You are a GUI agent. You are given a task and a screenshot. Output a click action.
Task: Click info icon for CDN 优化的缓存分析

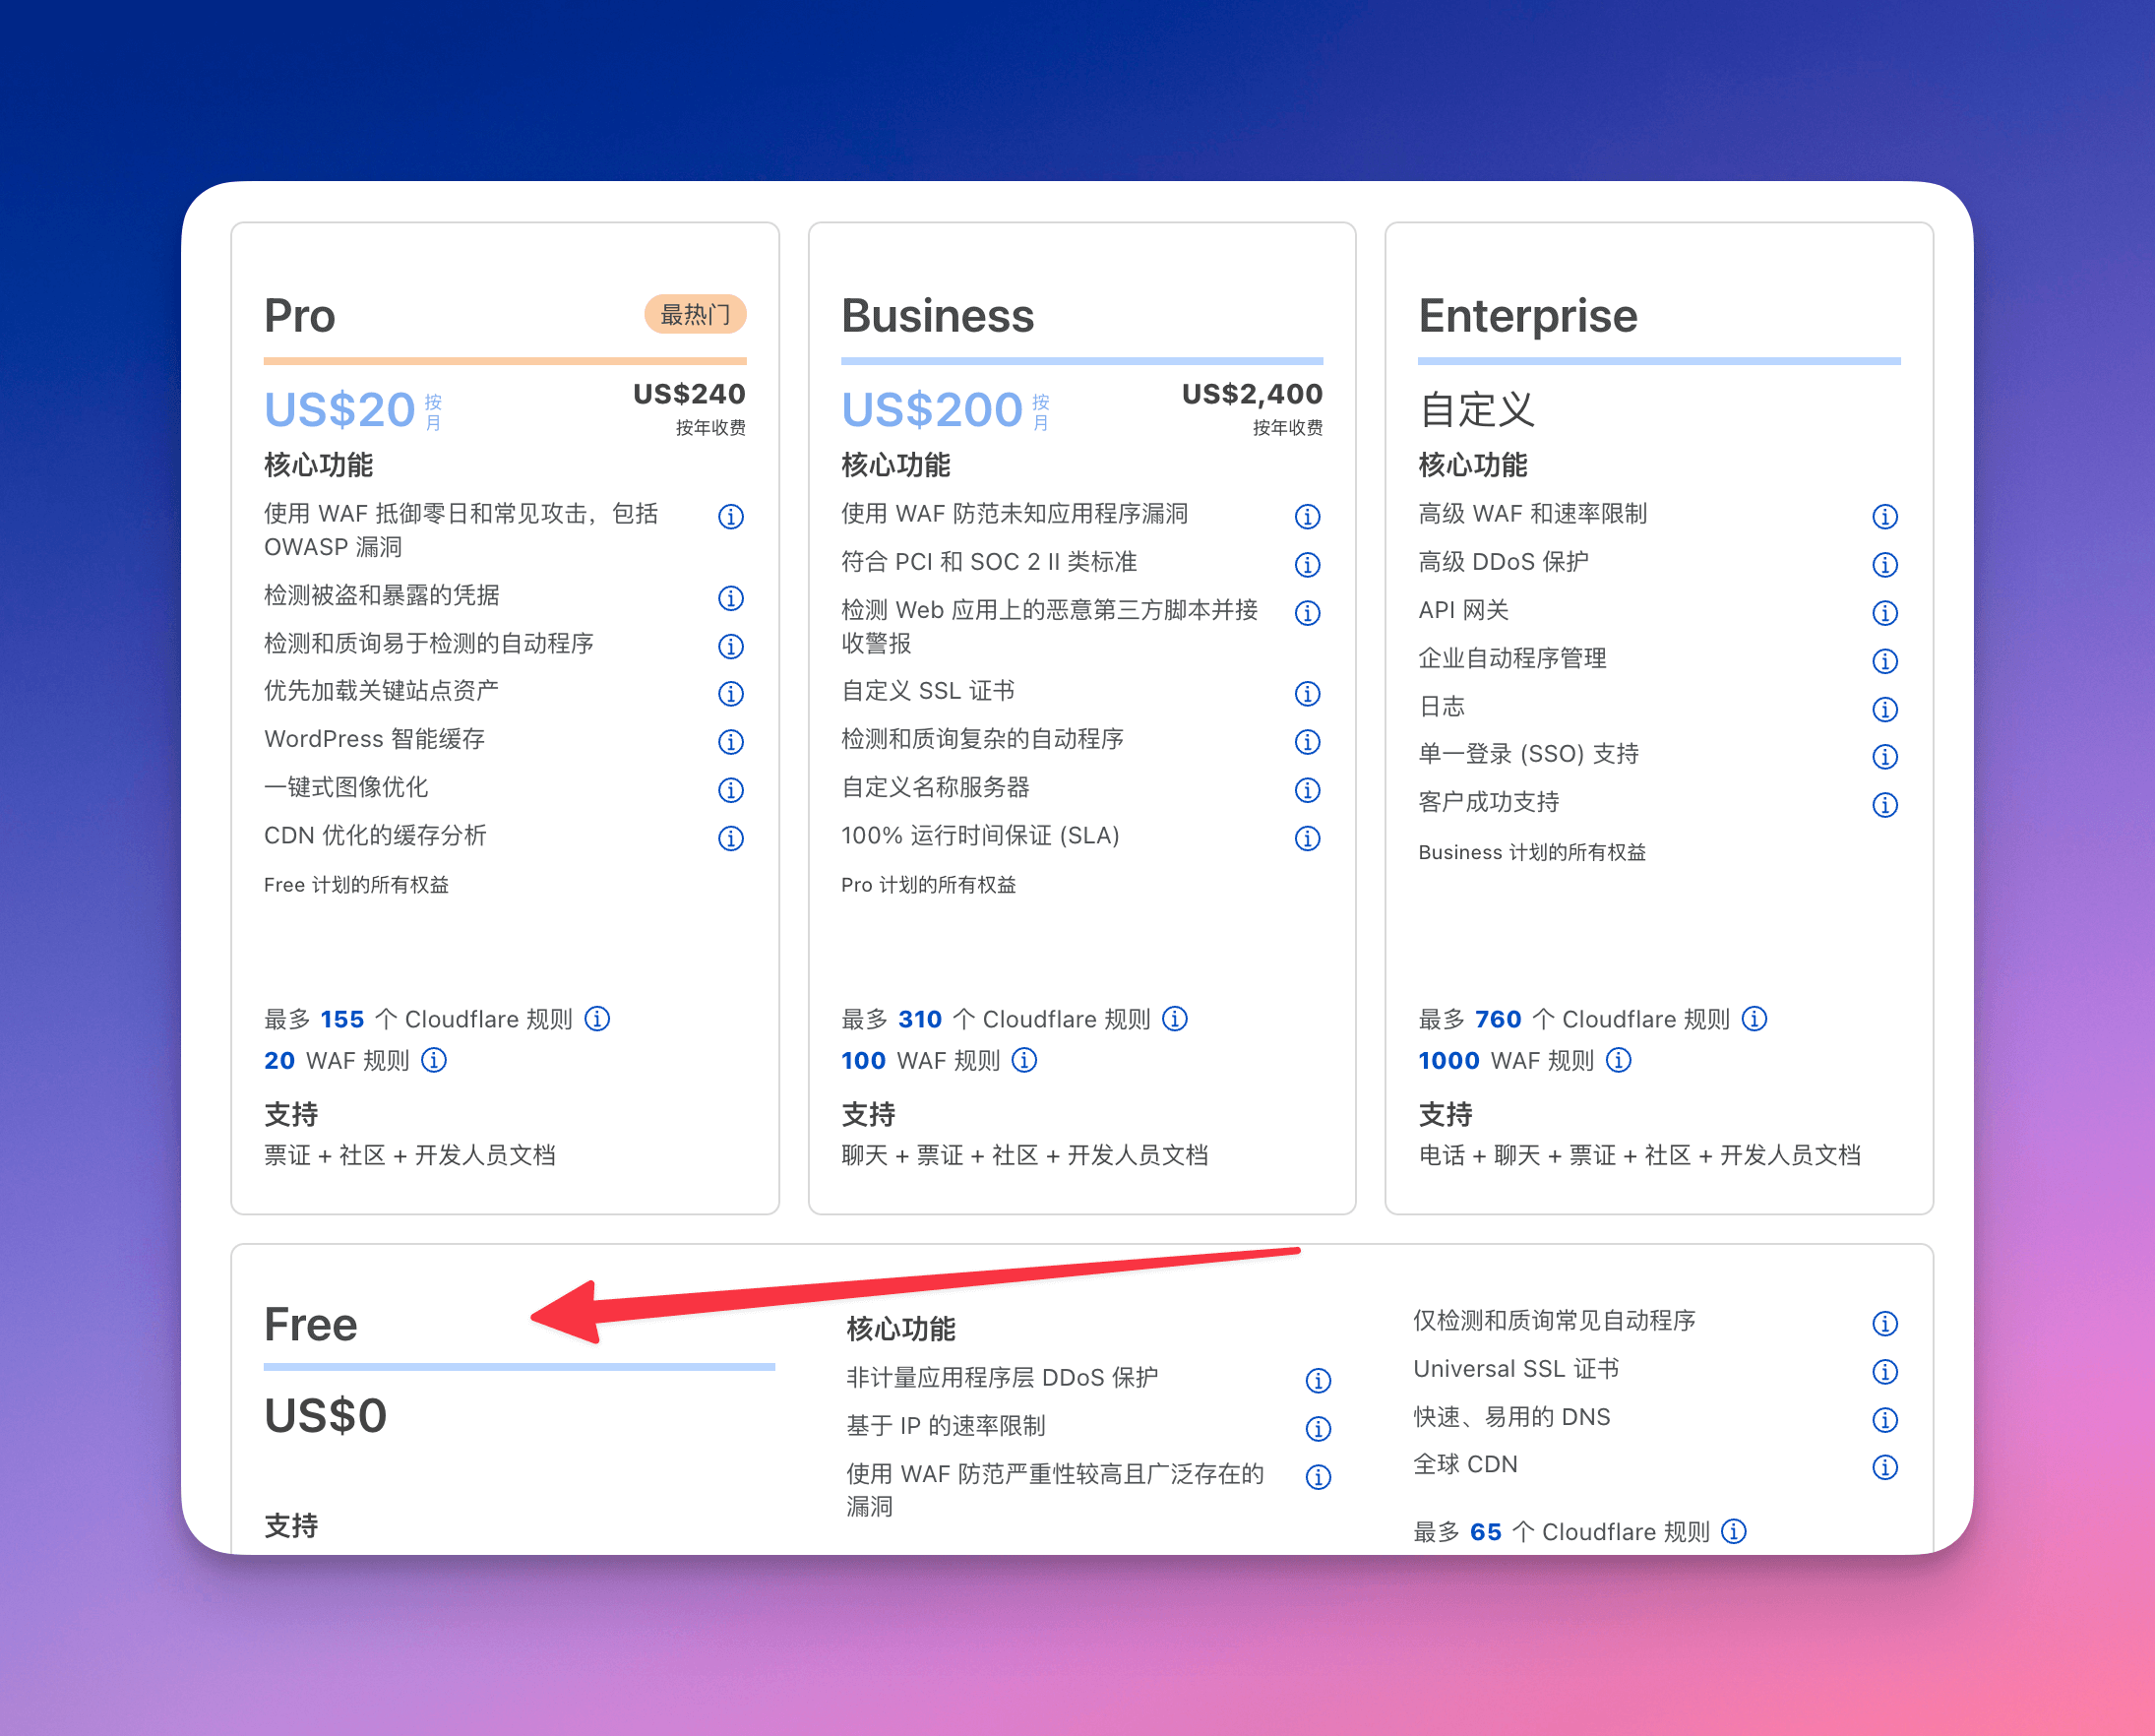click(731, 838)
